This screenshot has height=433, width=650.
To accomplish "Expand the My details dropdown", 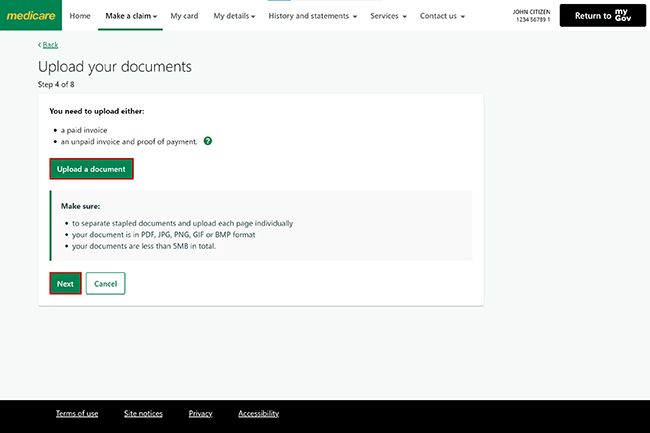I will pyautogui.click(x=234, y=16).
